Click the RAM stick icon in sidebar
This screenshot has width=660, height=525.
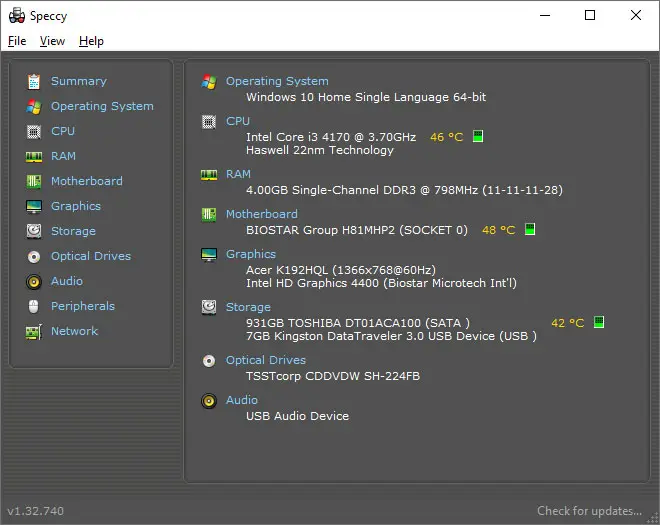(34, 157)
